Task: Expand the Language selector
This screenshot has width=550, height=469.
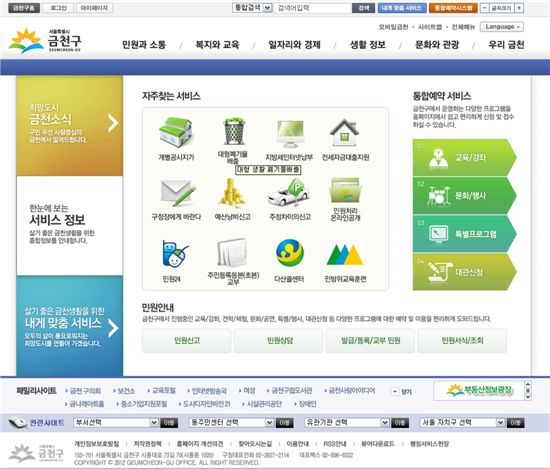Action: (x=502, y=27)
